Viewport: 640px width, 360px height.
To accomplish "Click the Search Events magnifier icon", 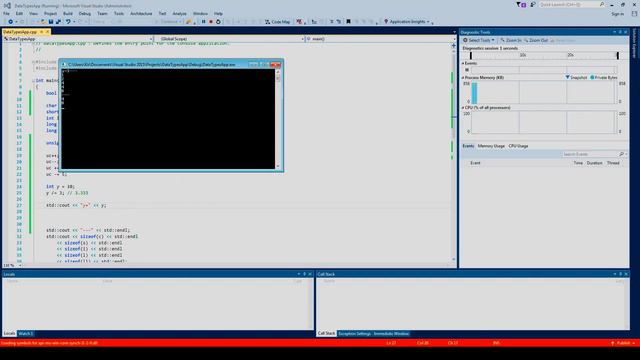I will [x=621, y=154].
